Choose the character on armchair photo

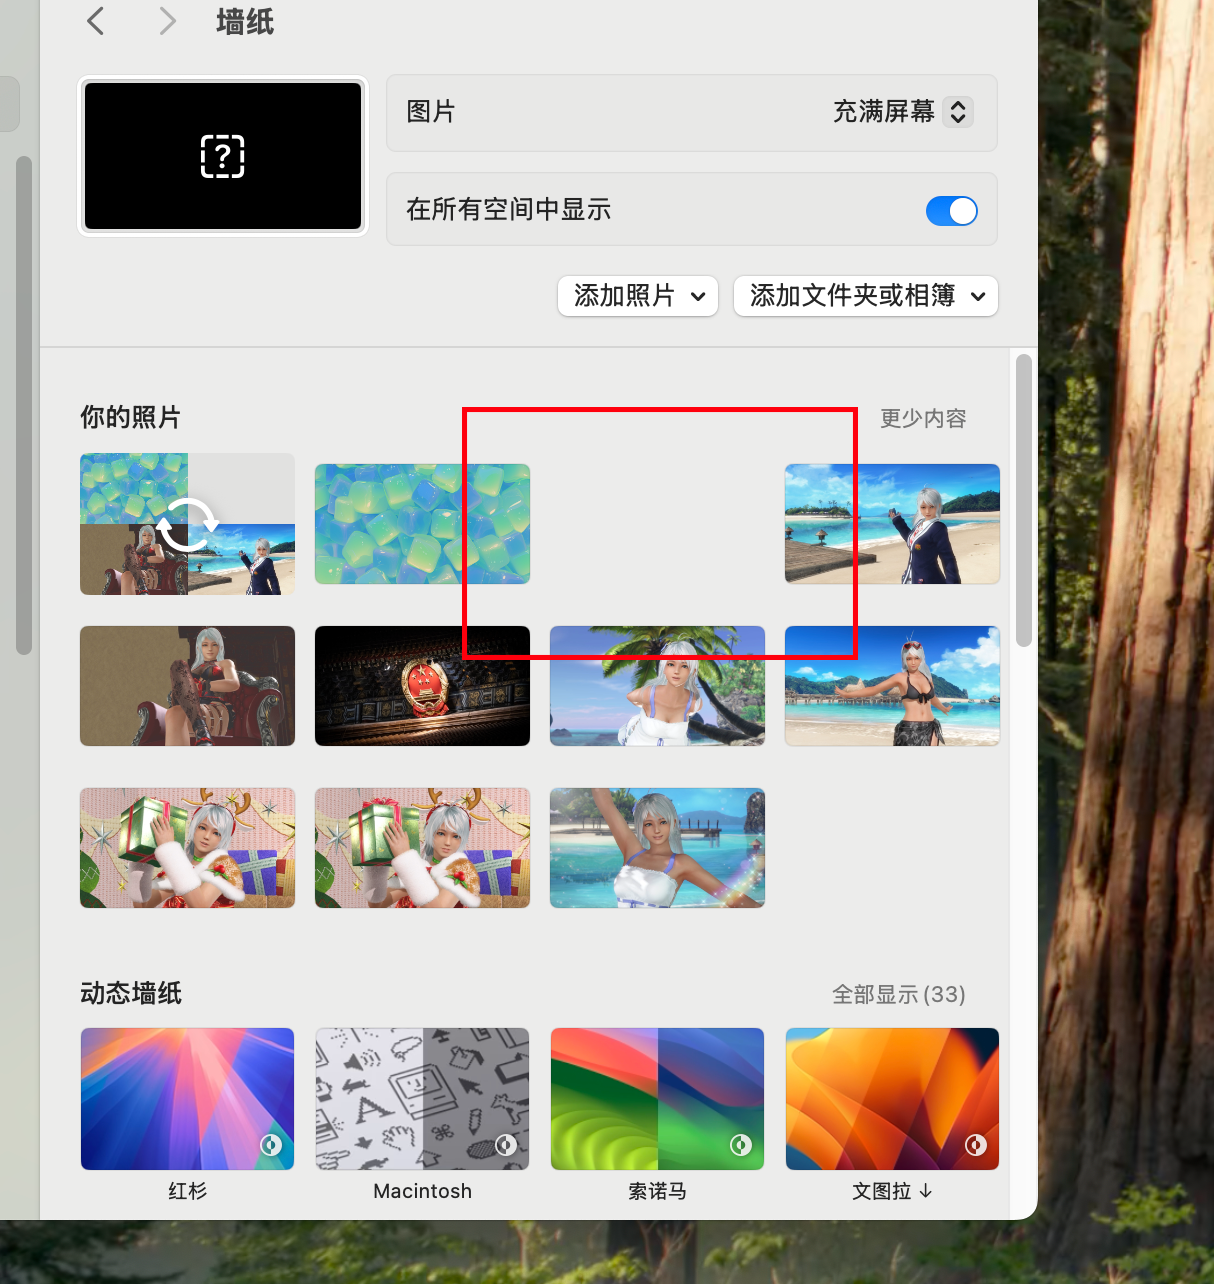click(x=187, y=686)
